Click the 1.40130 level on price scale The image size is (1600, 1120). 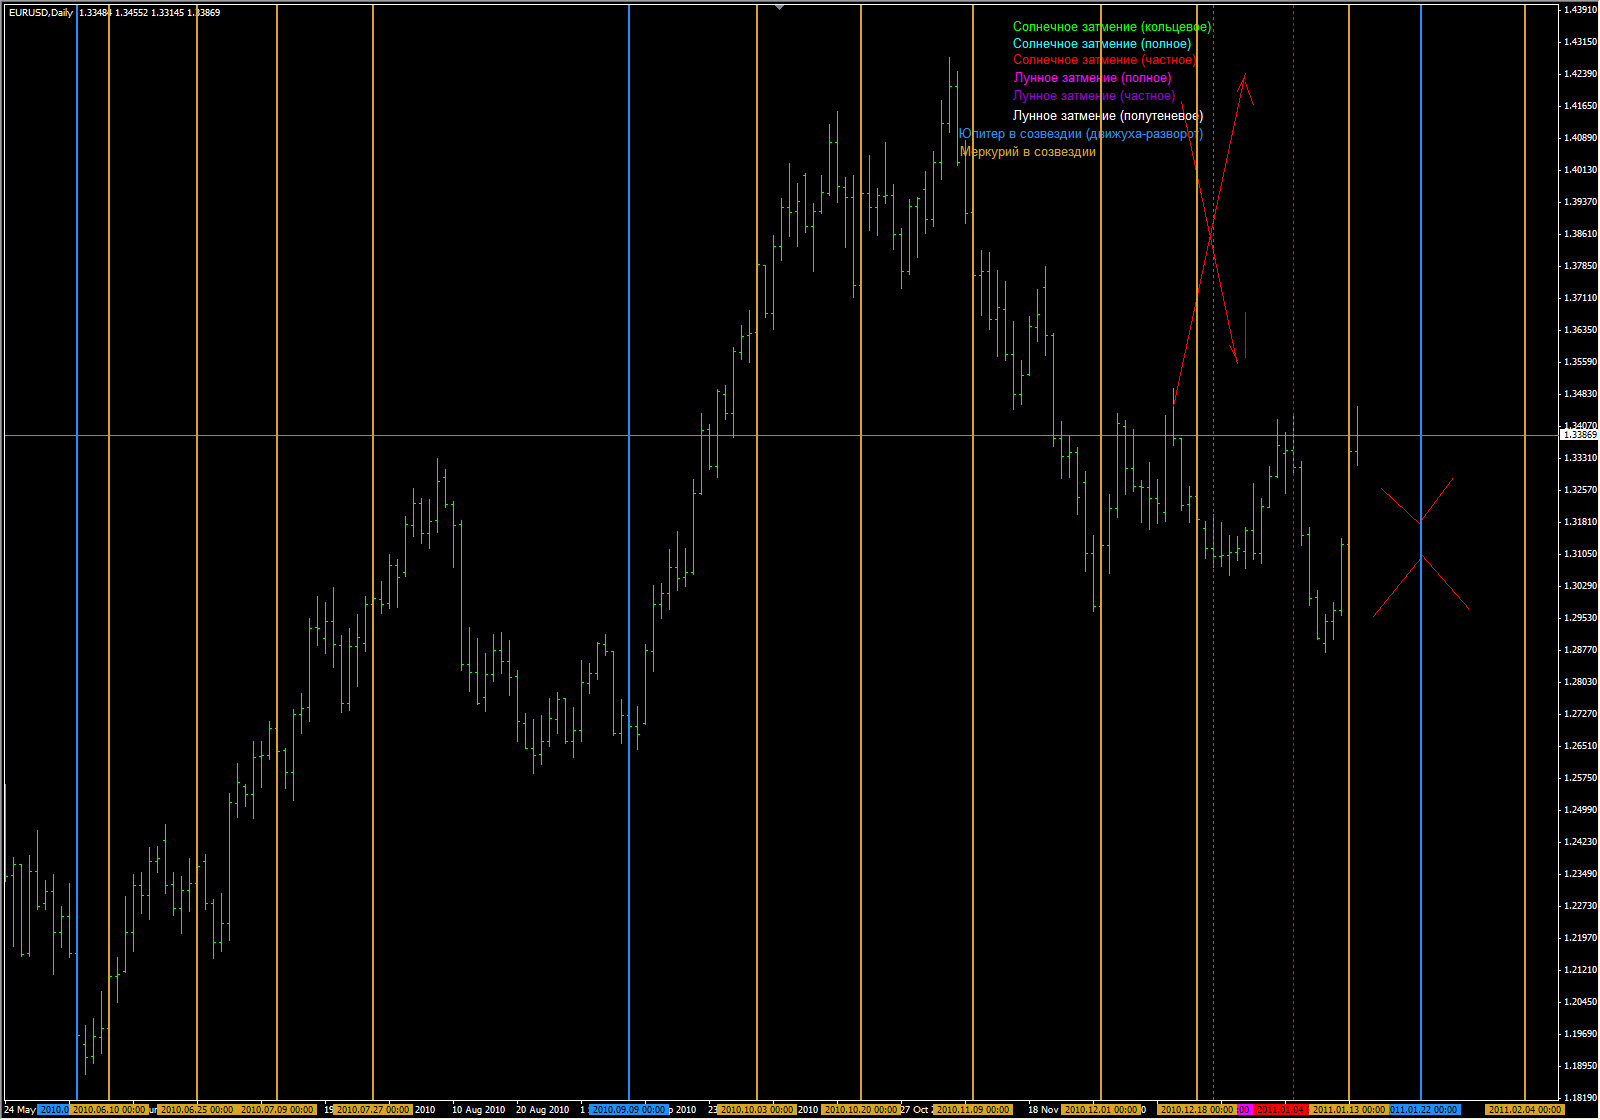click(1580, 170)
